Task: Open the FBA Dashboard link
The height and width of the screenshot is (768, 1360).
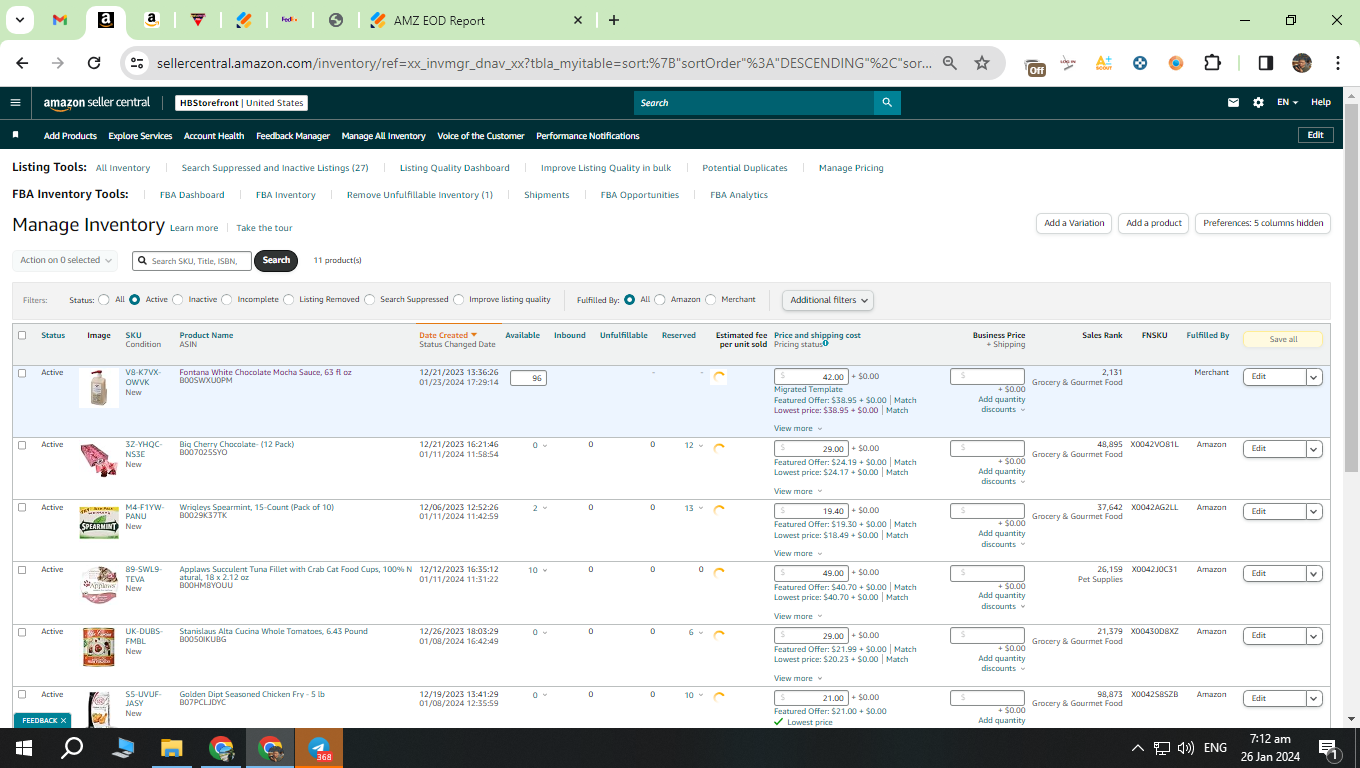Action: pos(192,195)
